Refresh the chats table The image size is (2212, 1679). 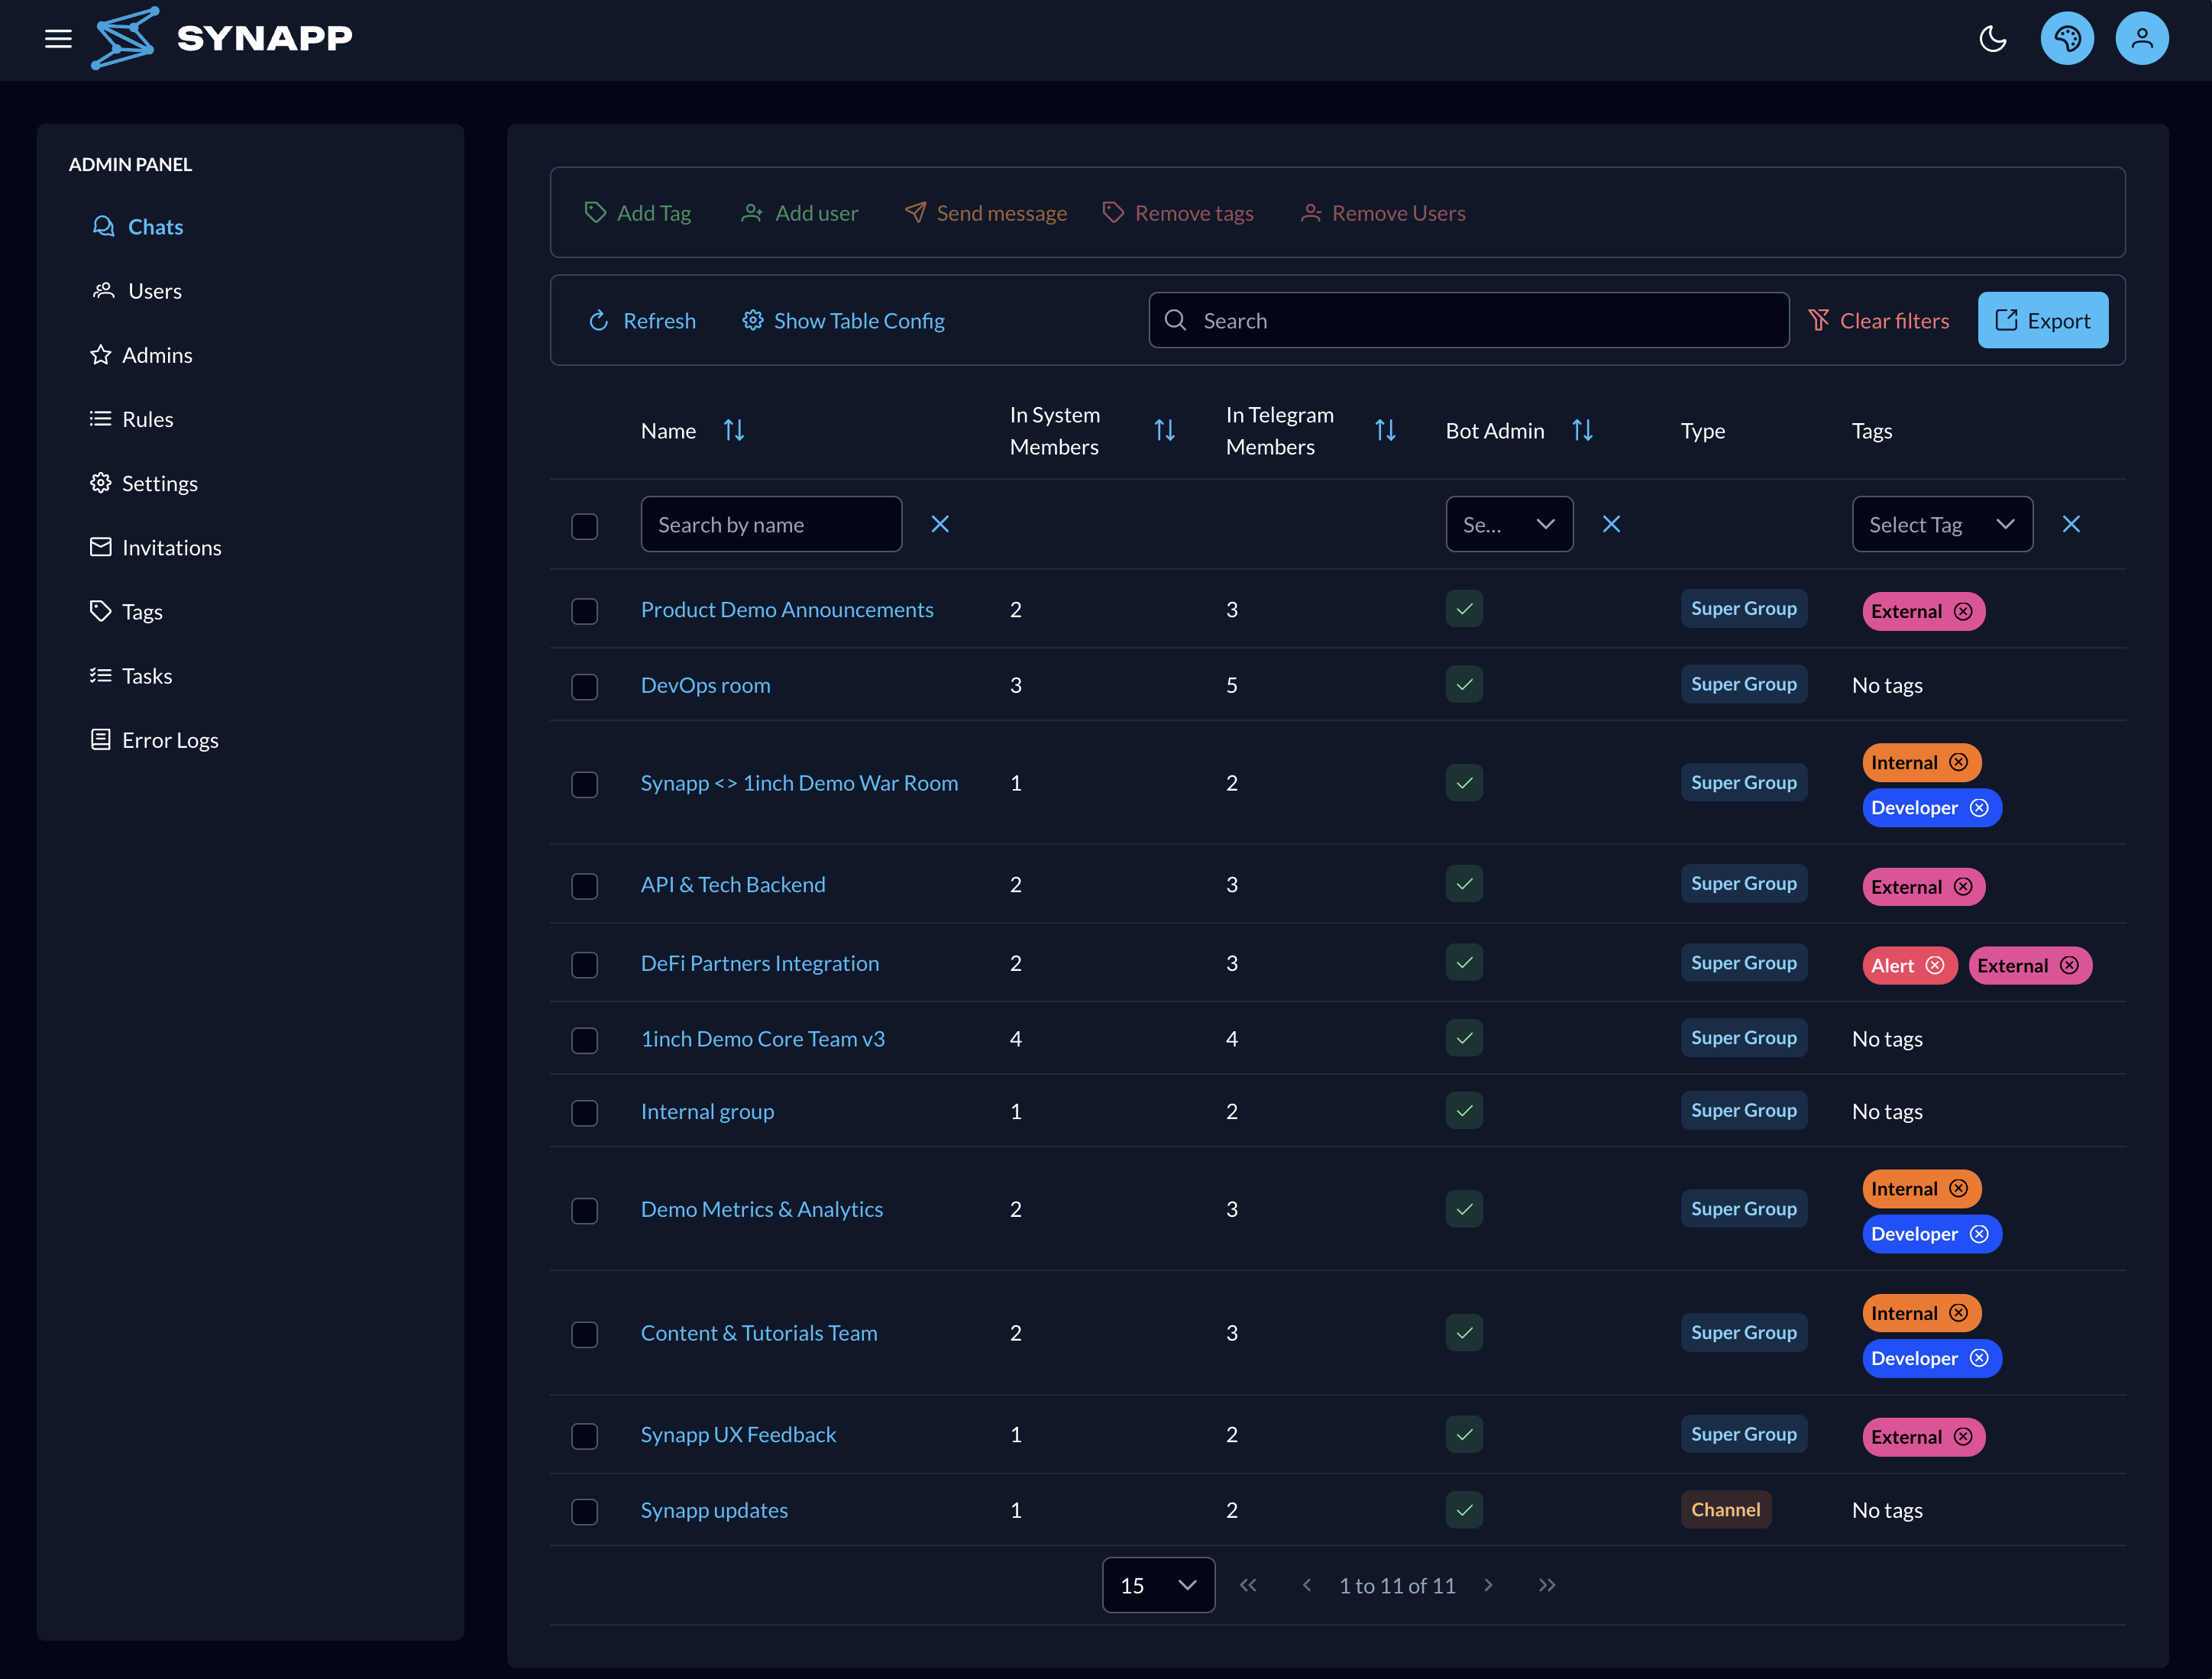[x=642, y=320]
